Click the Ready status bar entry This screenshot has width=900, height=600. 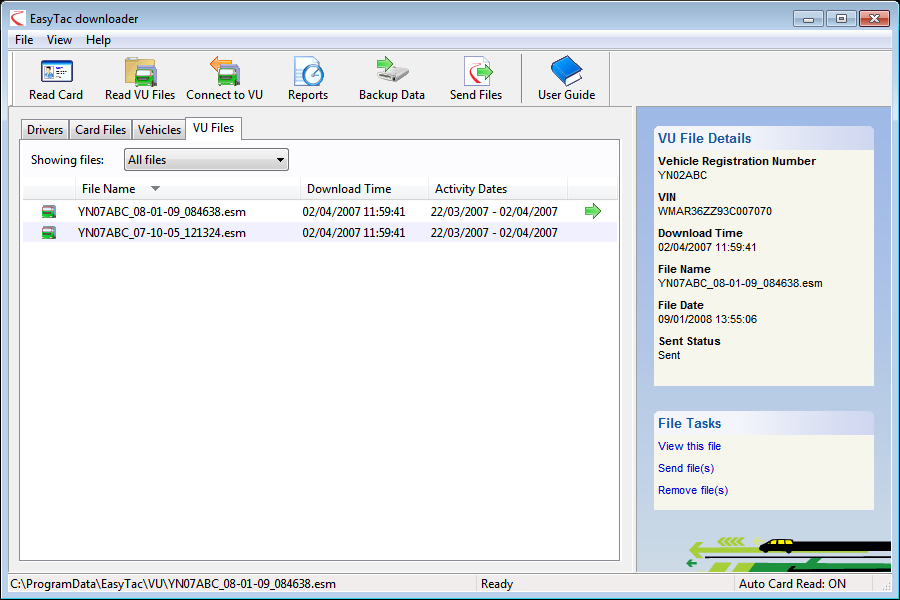[497, 584]
